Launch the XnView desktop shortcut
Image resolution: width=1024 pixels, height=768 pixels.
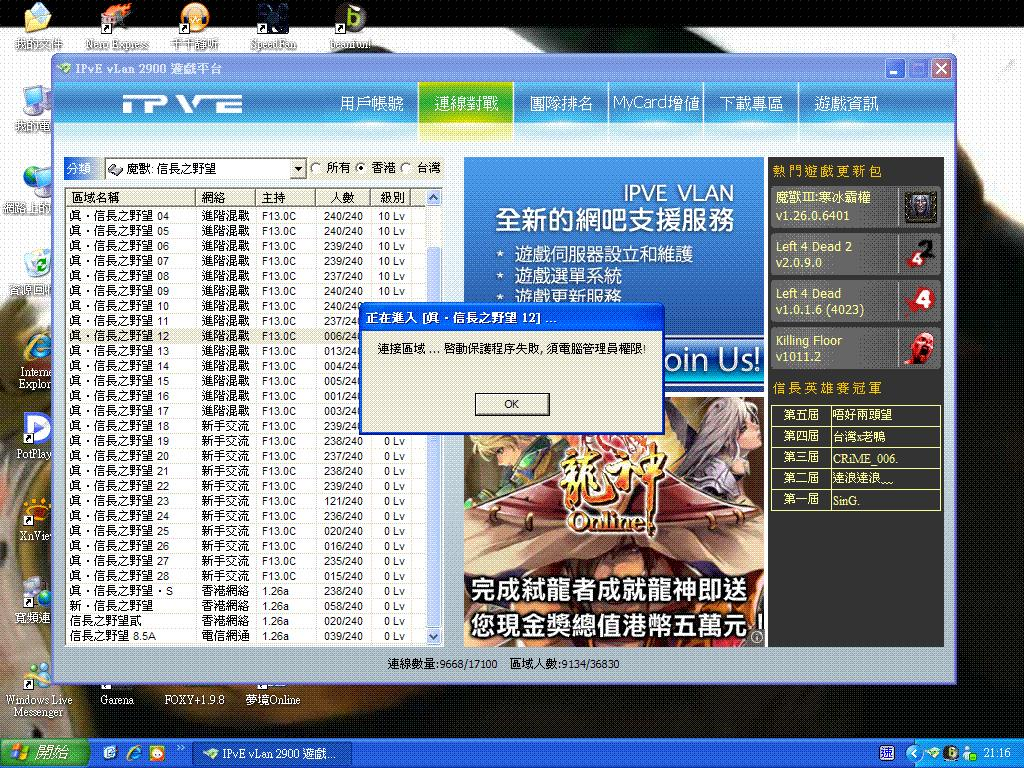35,519
